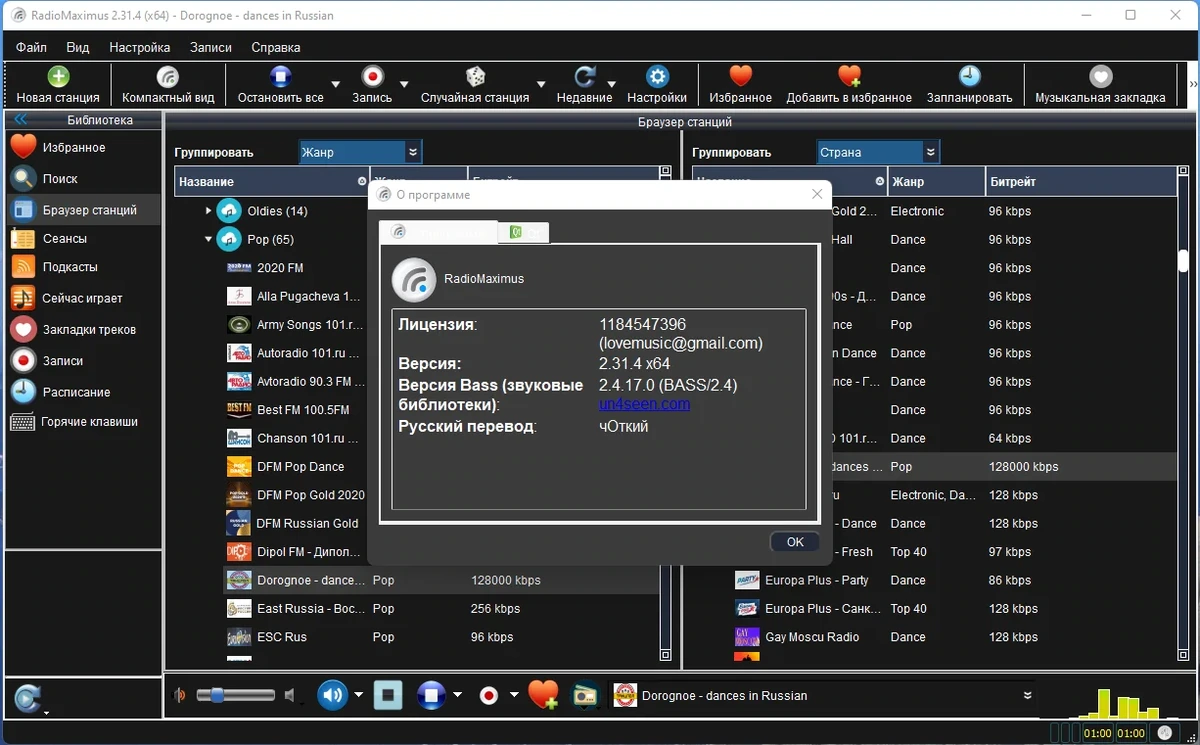Open Сейчас играет in the sidebar

point(83,298)
